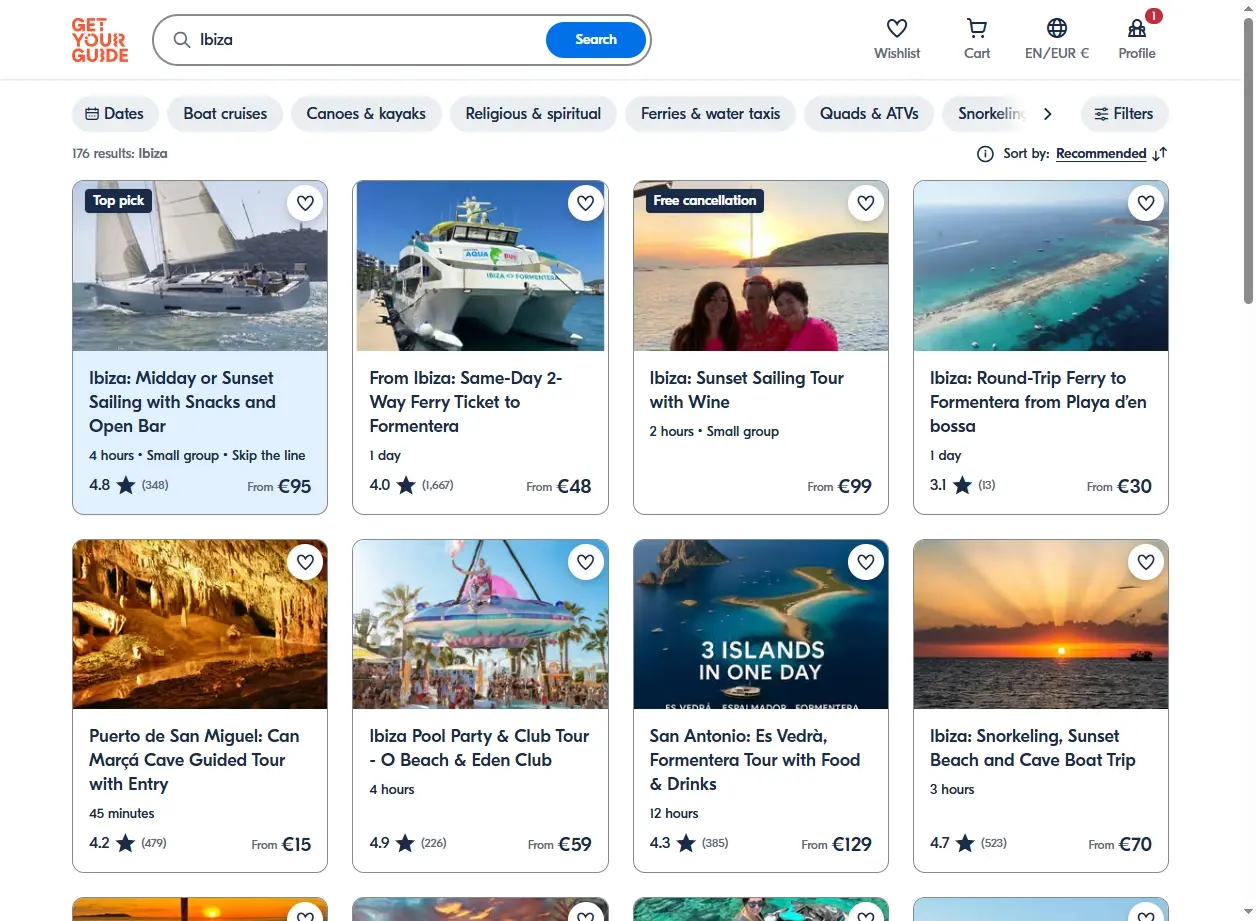The width and height of the screenshot is (1256, 921).
Task: Open the Recommended sort dropdown
Action: (x=1101, y=154)
